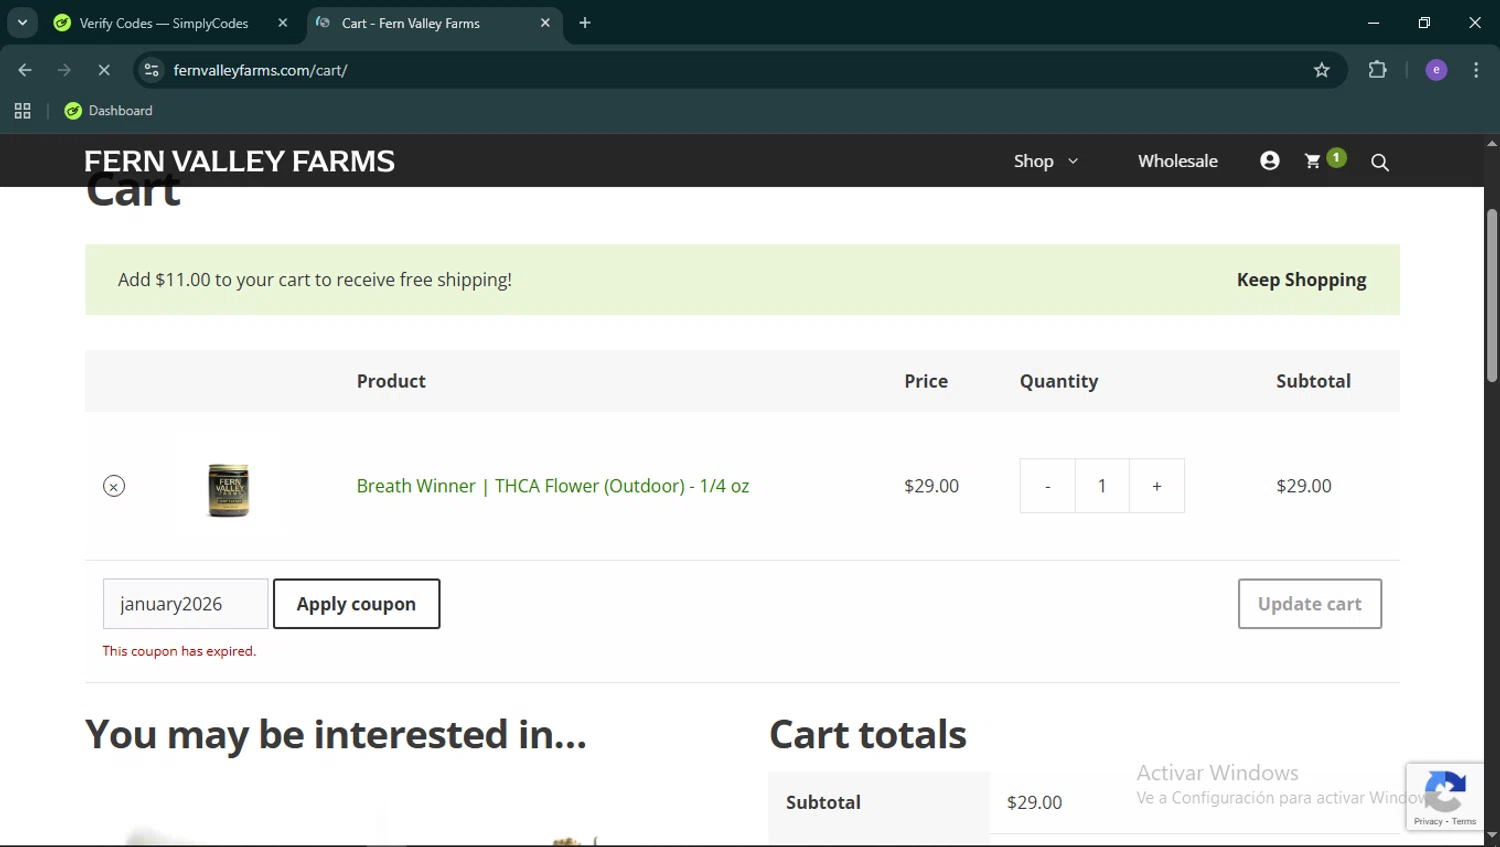This screenshot has width=1500, height=847.
Task: Click reCAPTCHA Privacy link
Action: pos(1427,821)
